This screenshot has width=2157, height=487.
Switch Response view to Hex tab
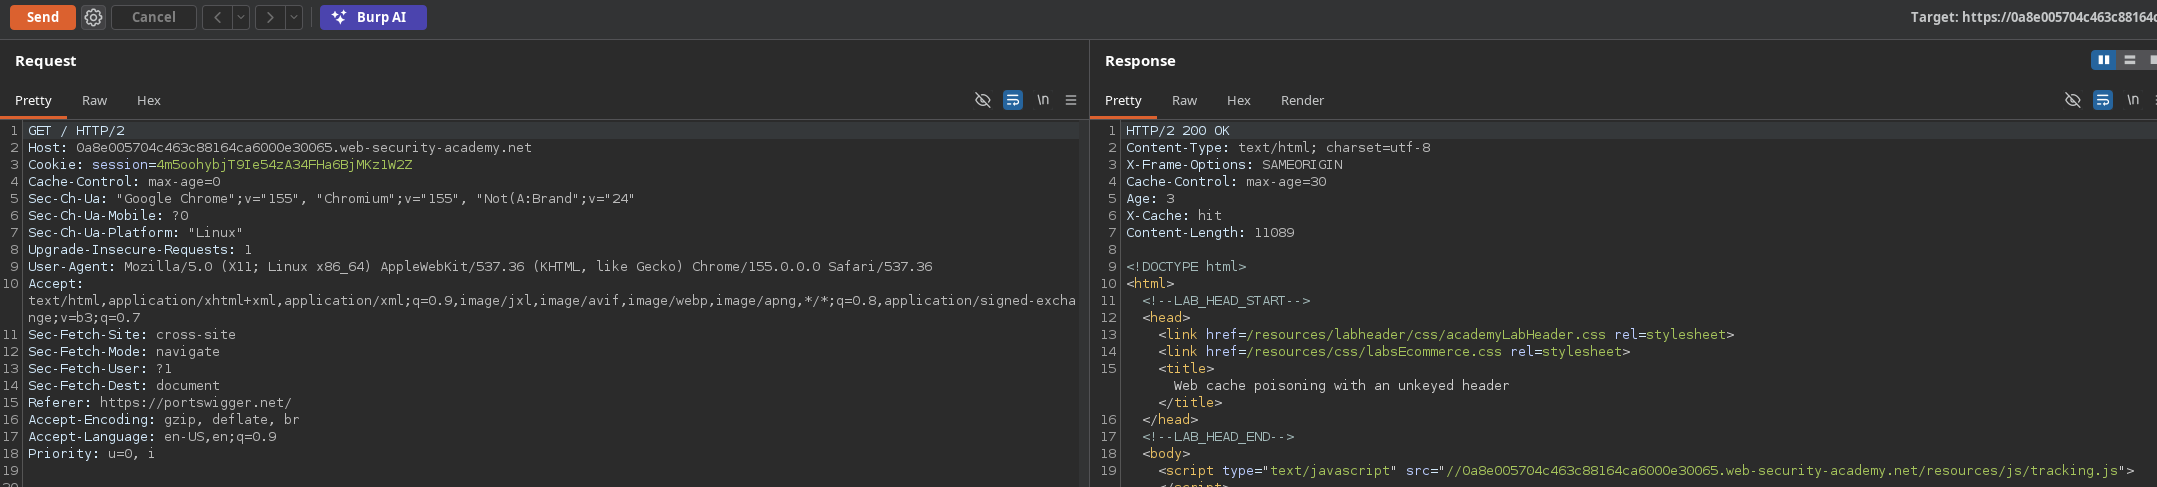click(1239, 100)
